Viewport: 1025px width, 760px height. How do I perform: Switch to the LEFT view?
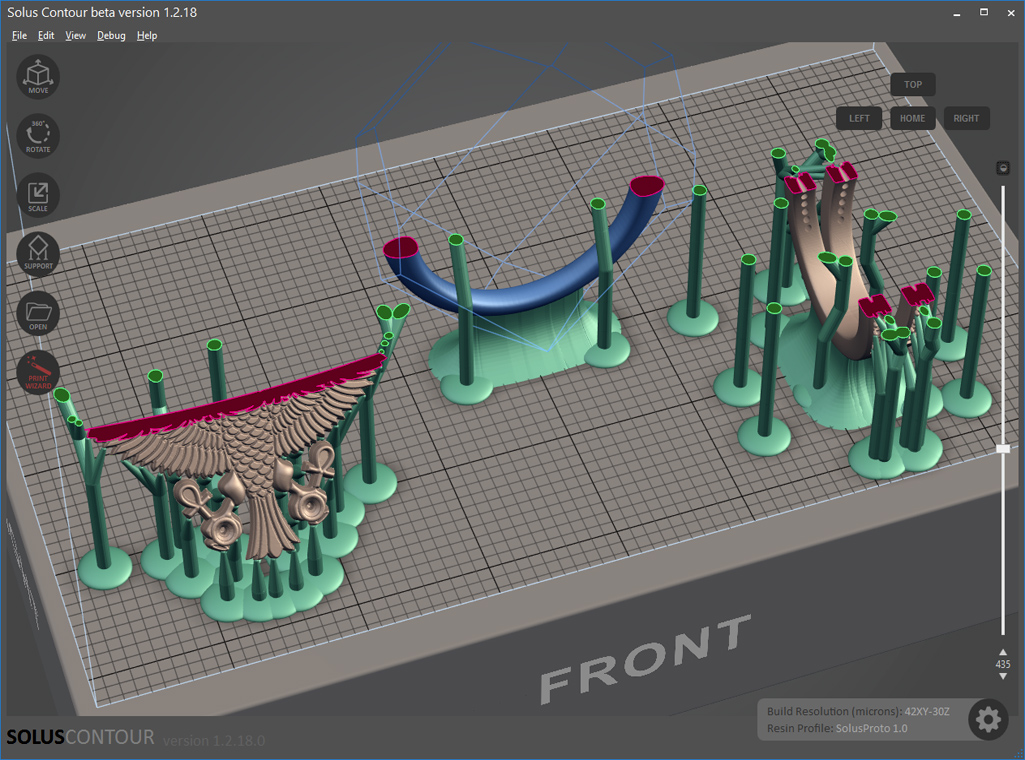859,118
